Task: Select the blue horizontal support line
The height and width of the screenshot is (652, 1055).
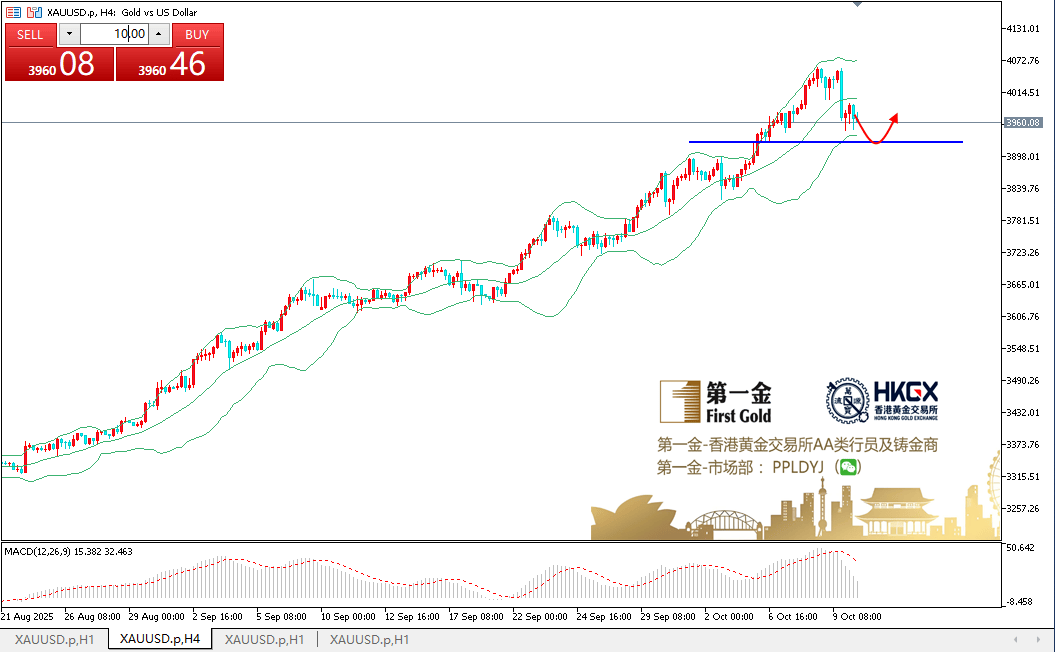Action: pyautogui.click(x=826, y=142)
